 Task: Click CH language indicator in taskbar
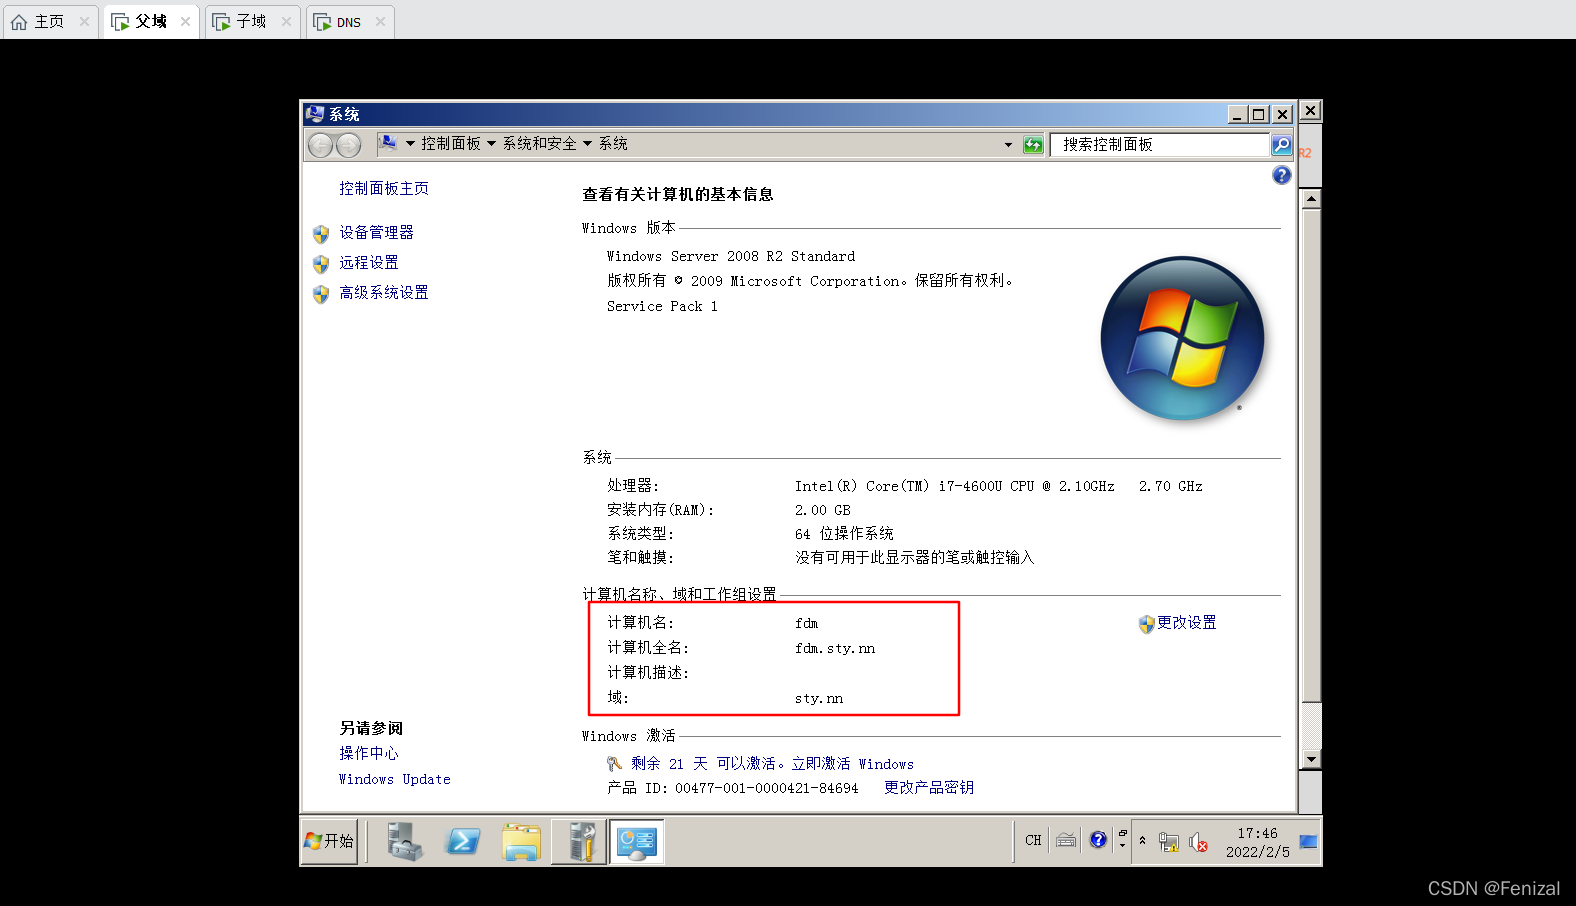pos(1033,841)
